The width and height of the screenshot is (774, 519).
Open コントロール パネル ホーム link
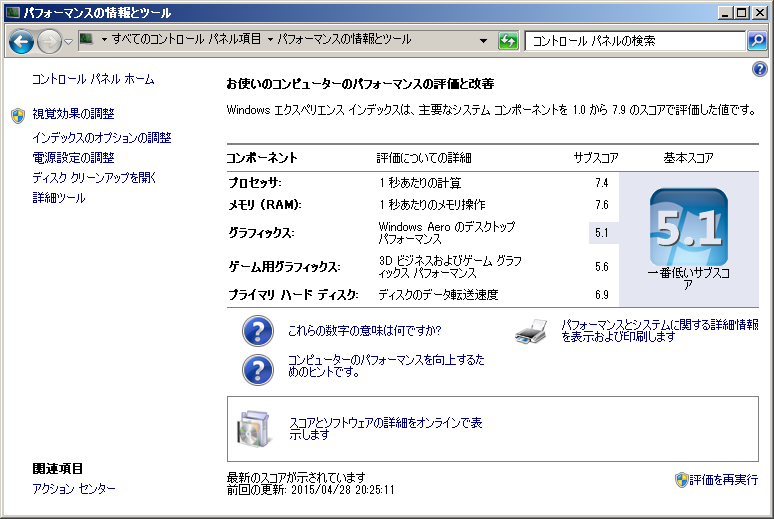tap(93, 79)
